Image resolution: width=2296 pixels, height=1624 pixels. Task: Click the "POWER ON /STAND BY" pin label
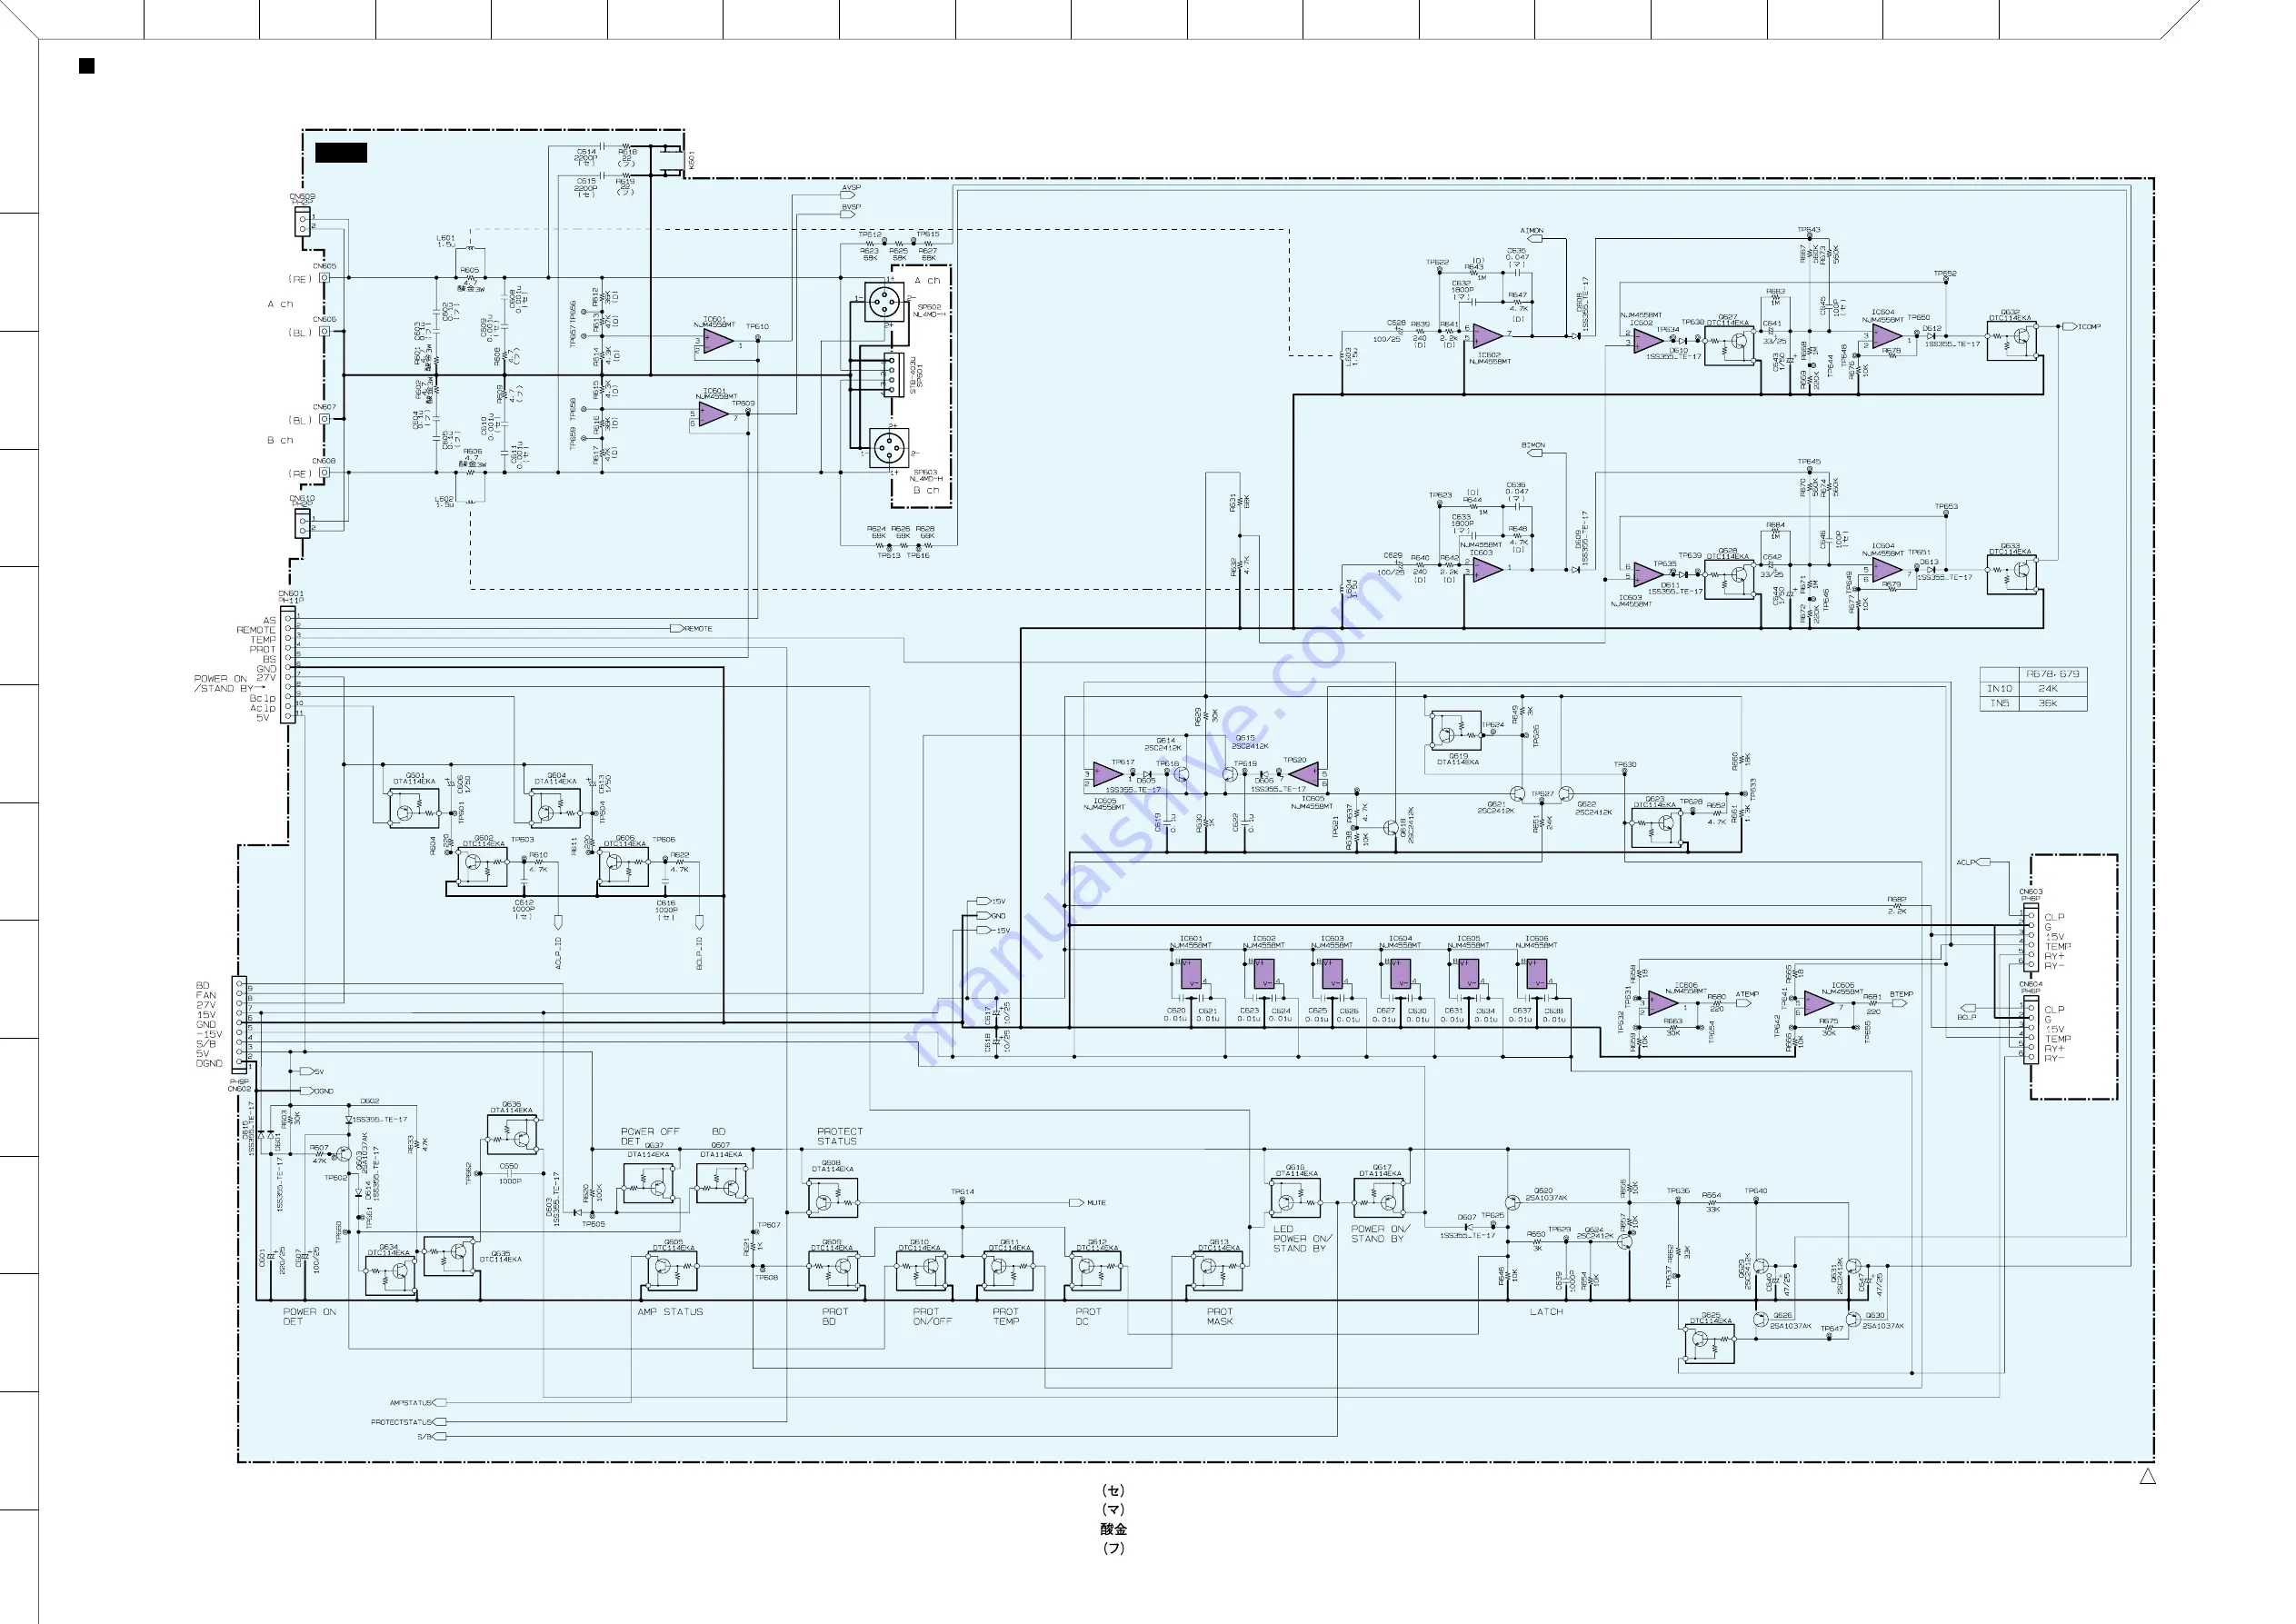pos(222,683)
